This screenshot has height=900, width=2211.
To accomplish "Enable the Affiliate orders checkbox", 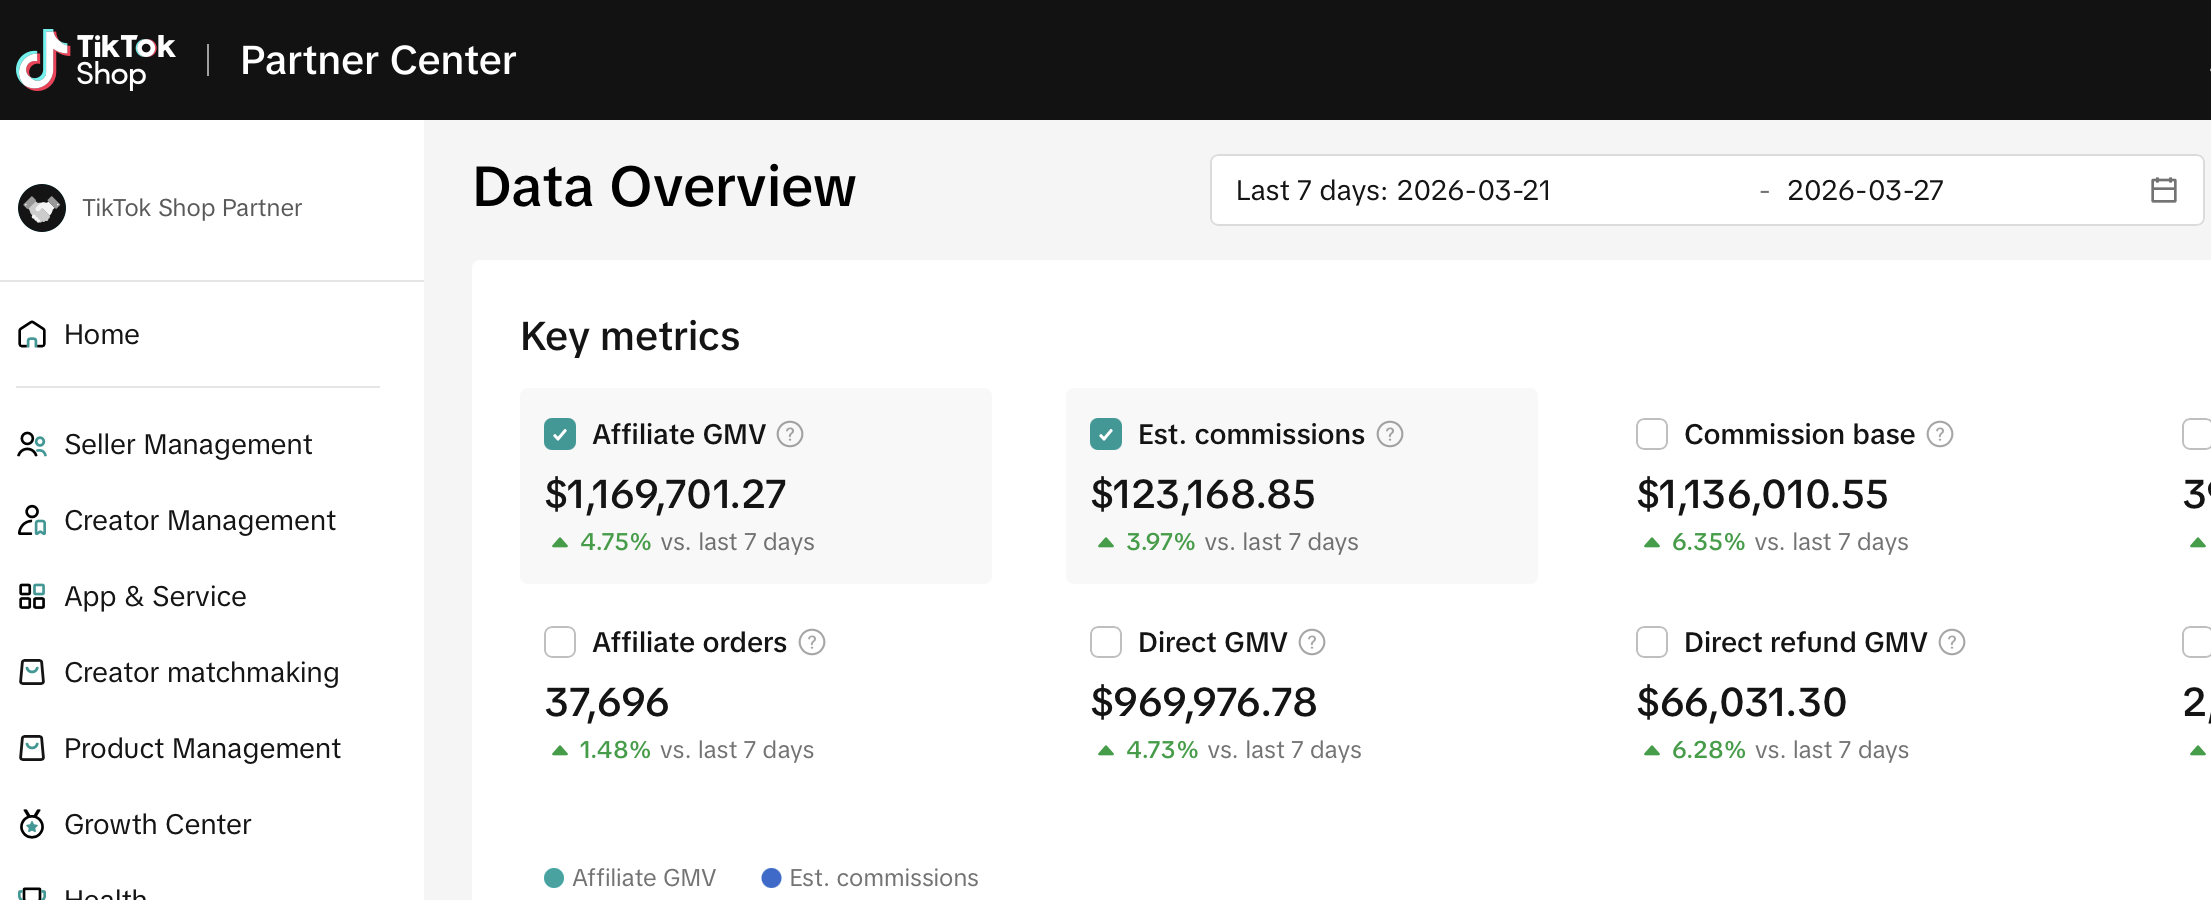I will click(560, 642).
